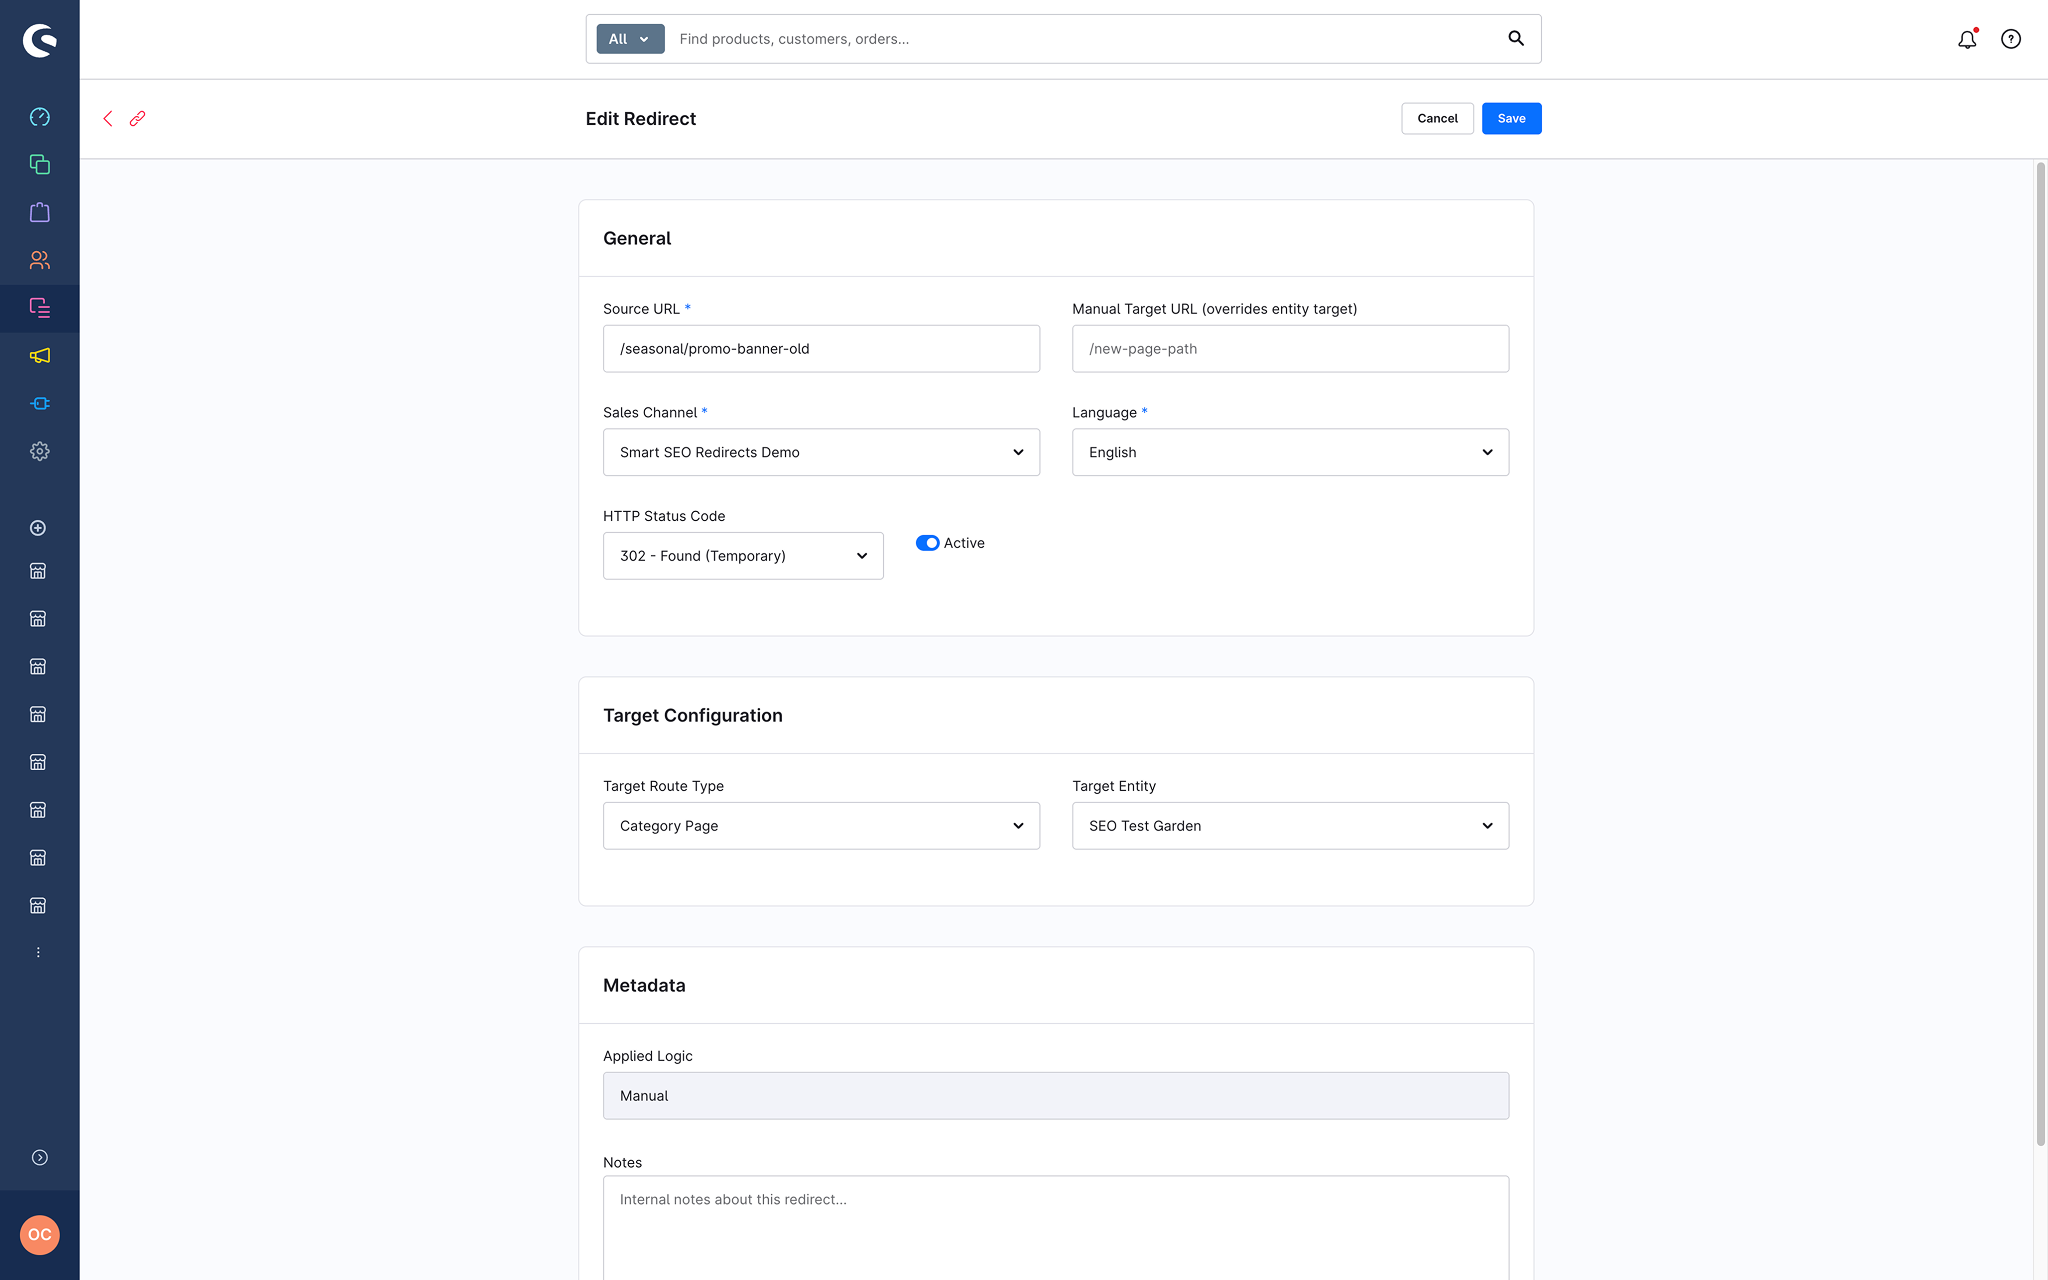The image size is (2048, 1280).
Task: Open the Content sidebar icon
Action: [39, 308]
